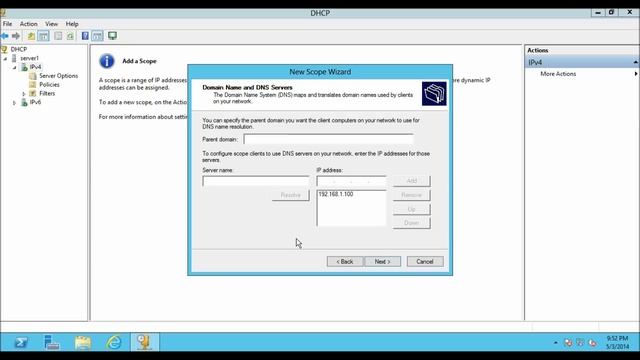Toggle the show/hide action pane icon

(x=97, y=36)
